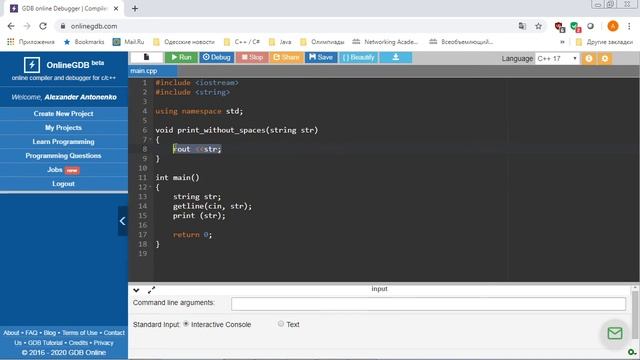The image size is (640, 360).
Task: Click the orange info icon next to Language
Action: point(589,58)
